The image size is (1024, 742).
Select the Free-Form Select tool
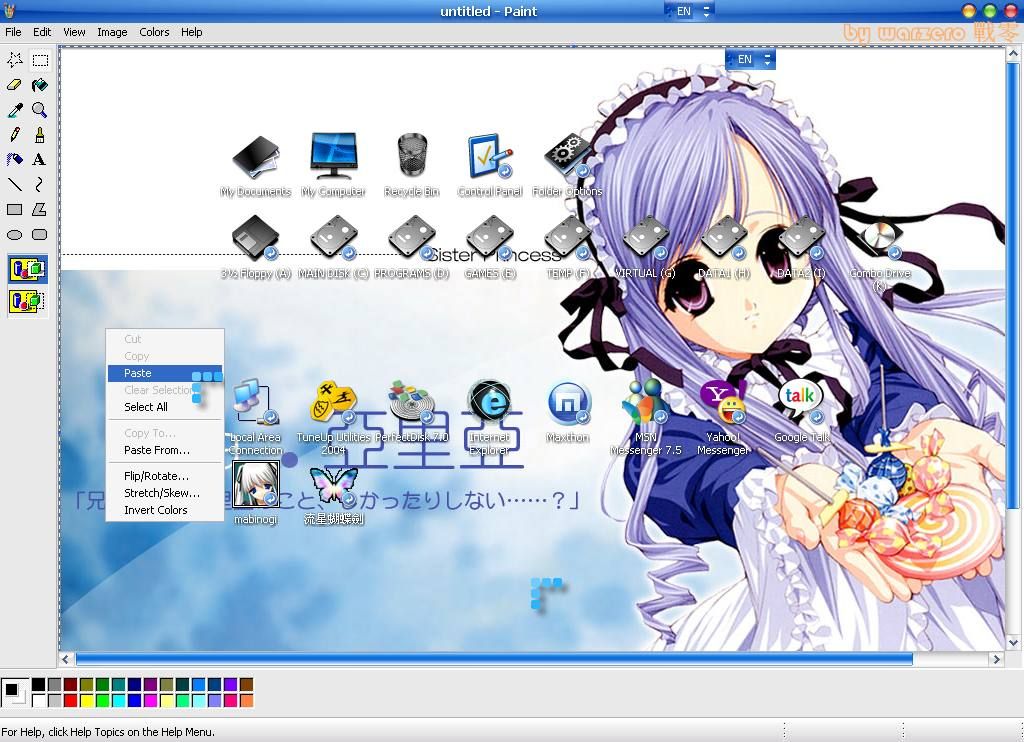pos(14,60)
